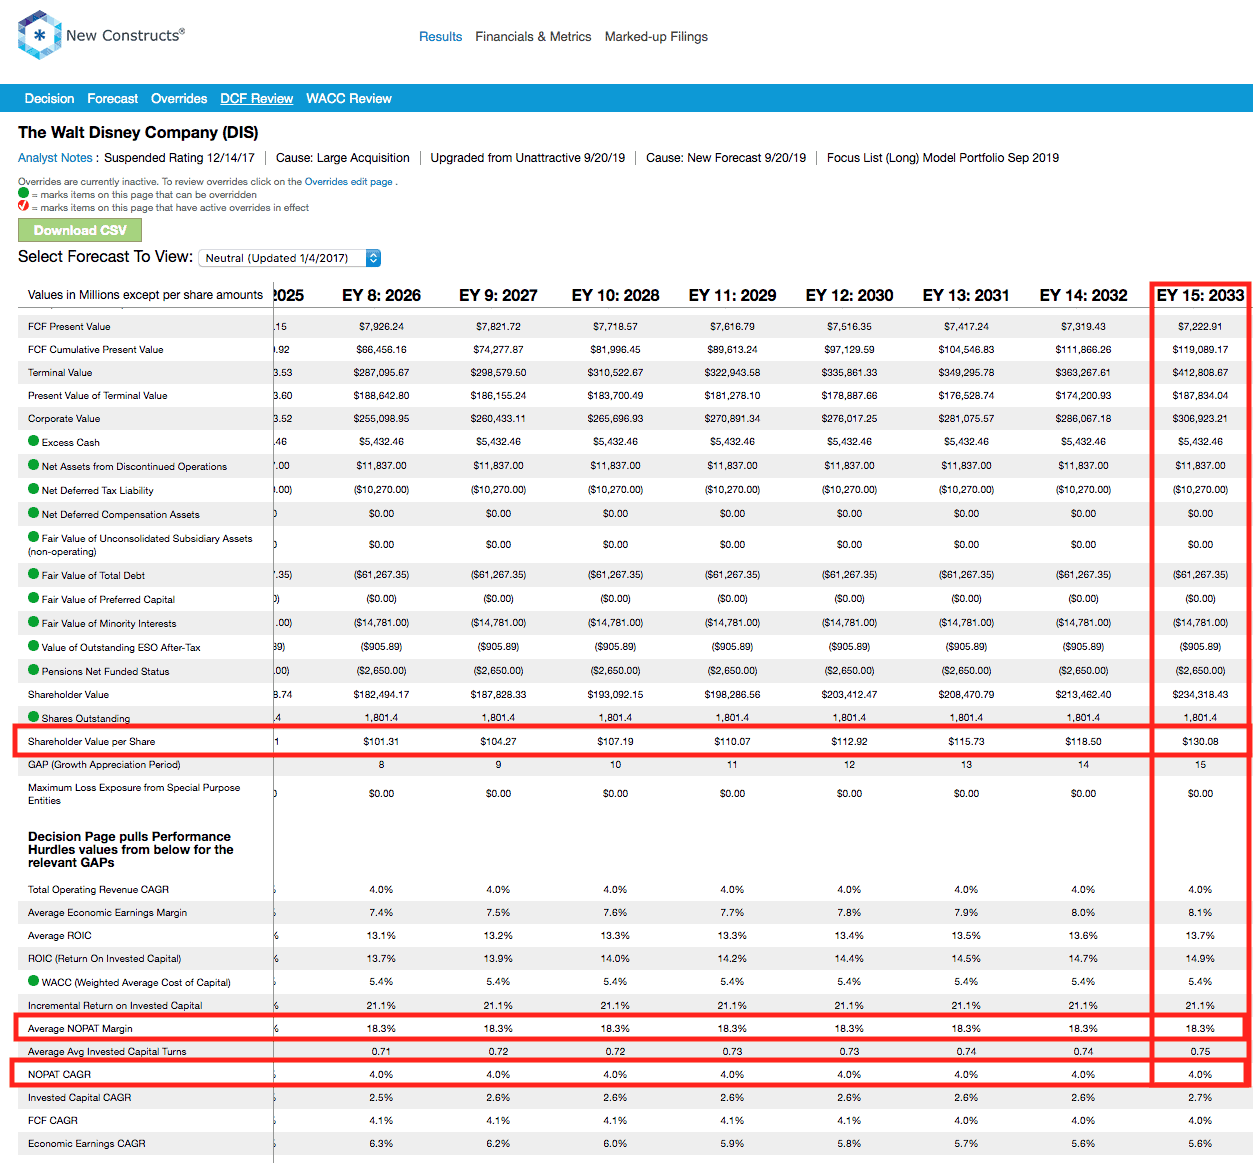Switch to the DCF Review tab
The height and width of the screenshot is (1163, 1253).
pos(257,99)
